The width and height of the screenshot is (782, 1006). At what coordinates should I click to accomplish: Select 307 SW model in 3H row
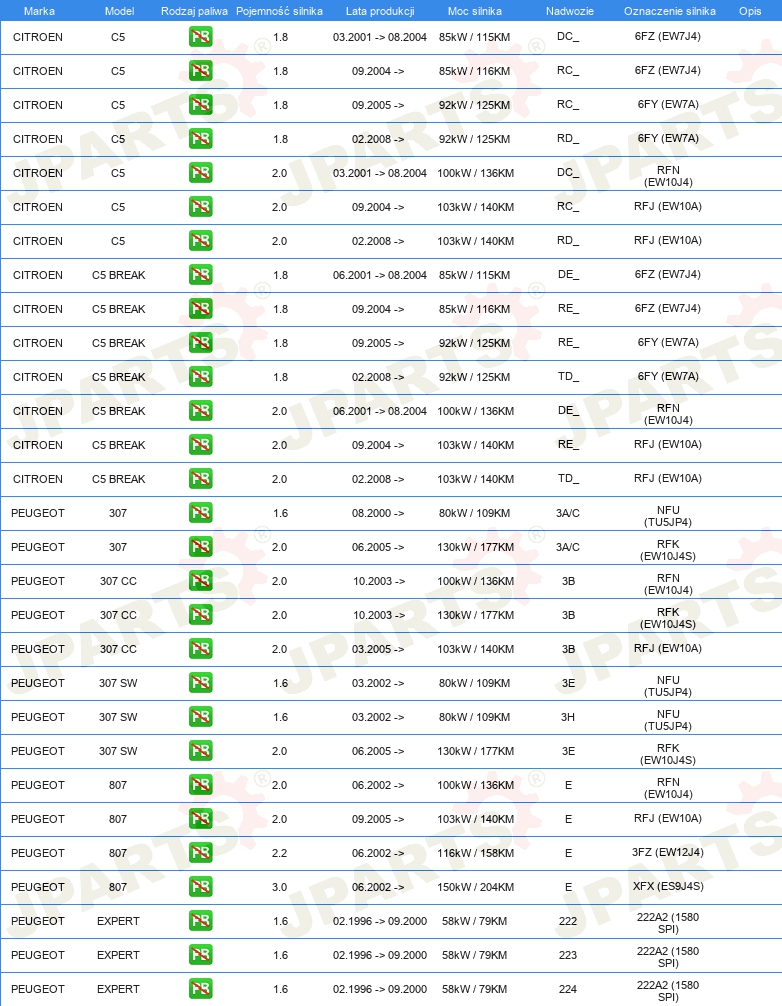point(118,717)
